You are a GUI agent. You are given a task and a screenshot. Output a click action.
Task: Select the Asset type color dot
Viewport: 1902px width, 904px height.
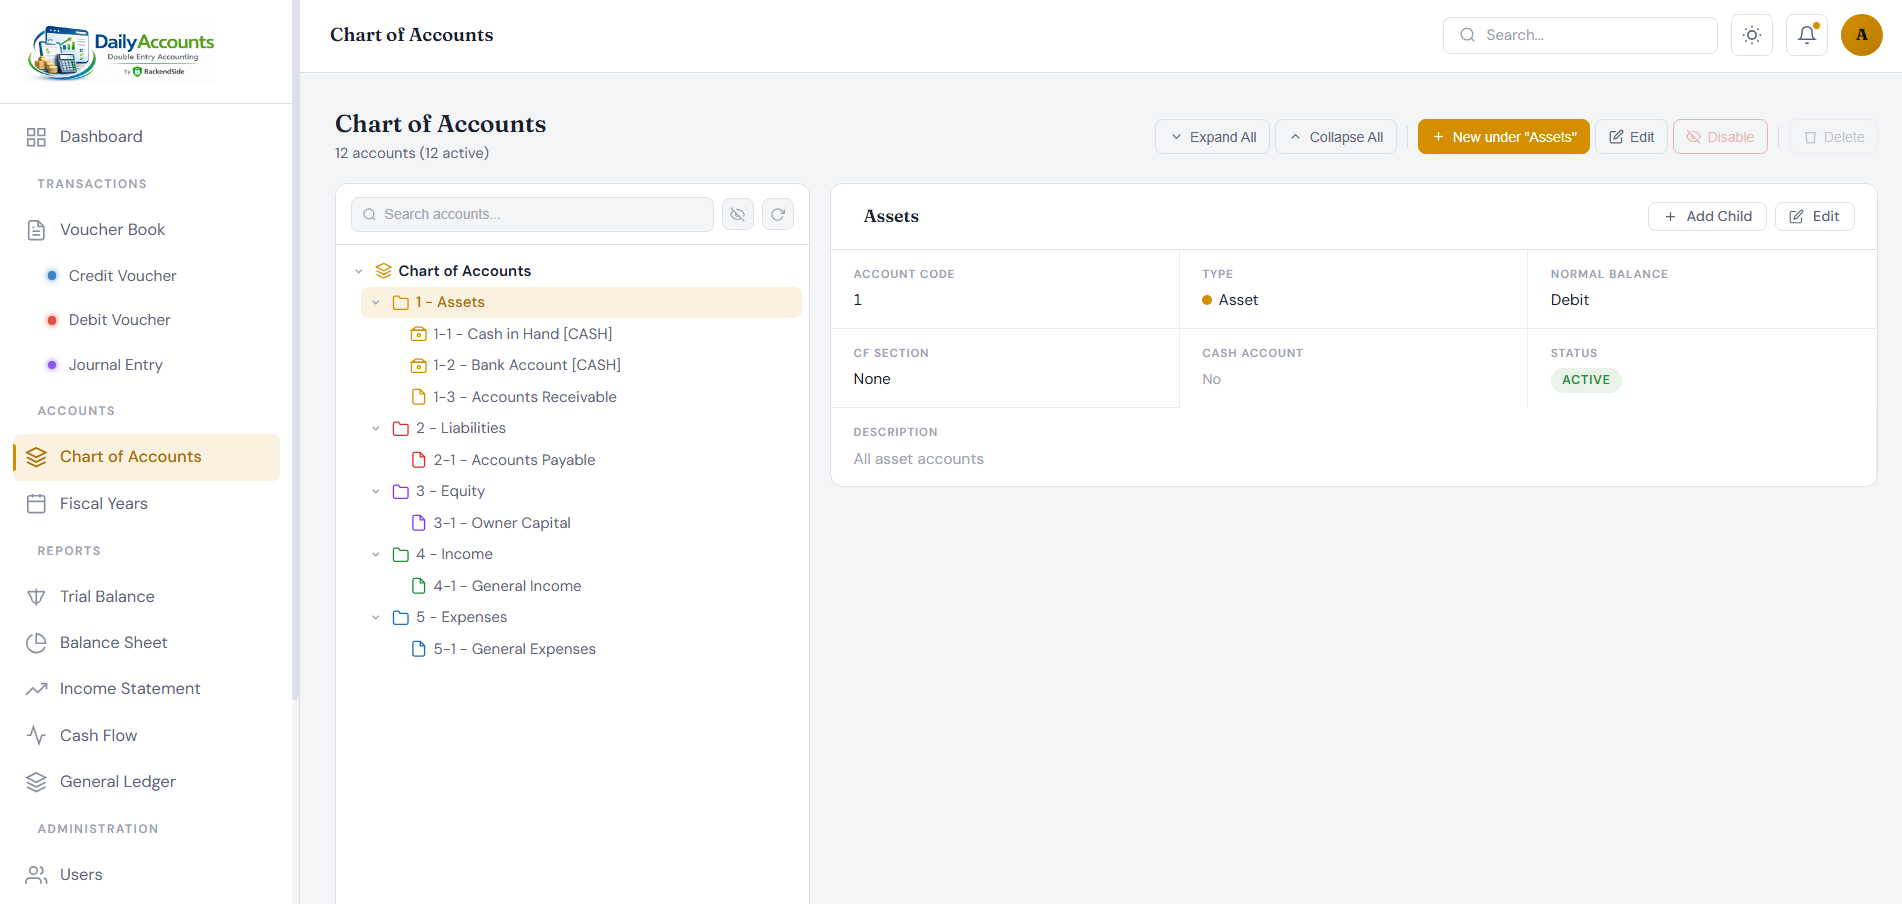tap(1207, 299)
